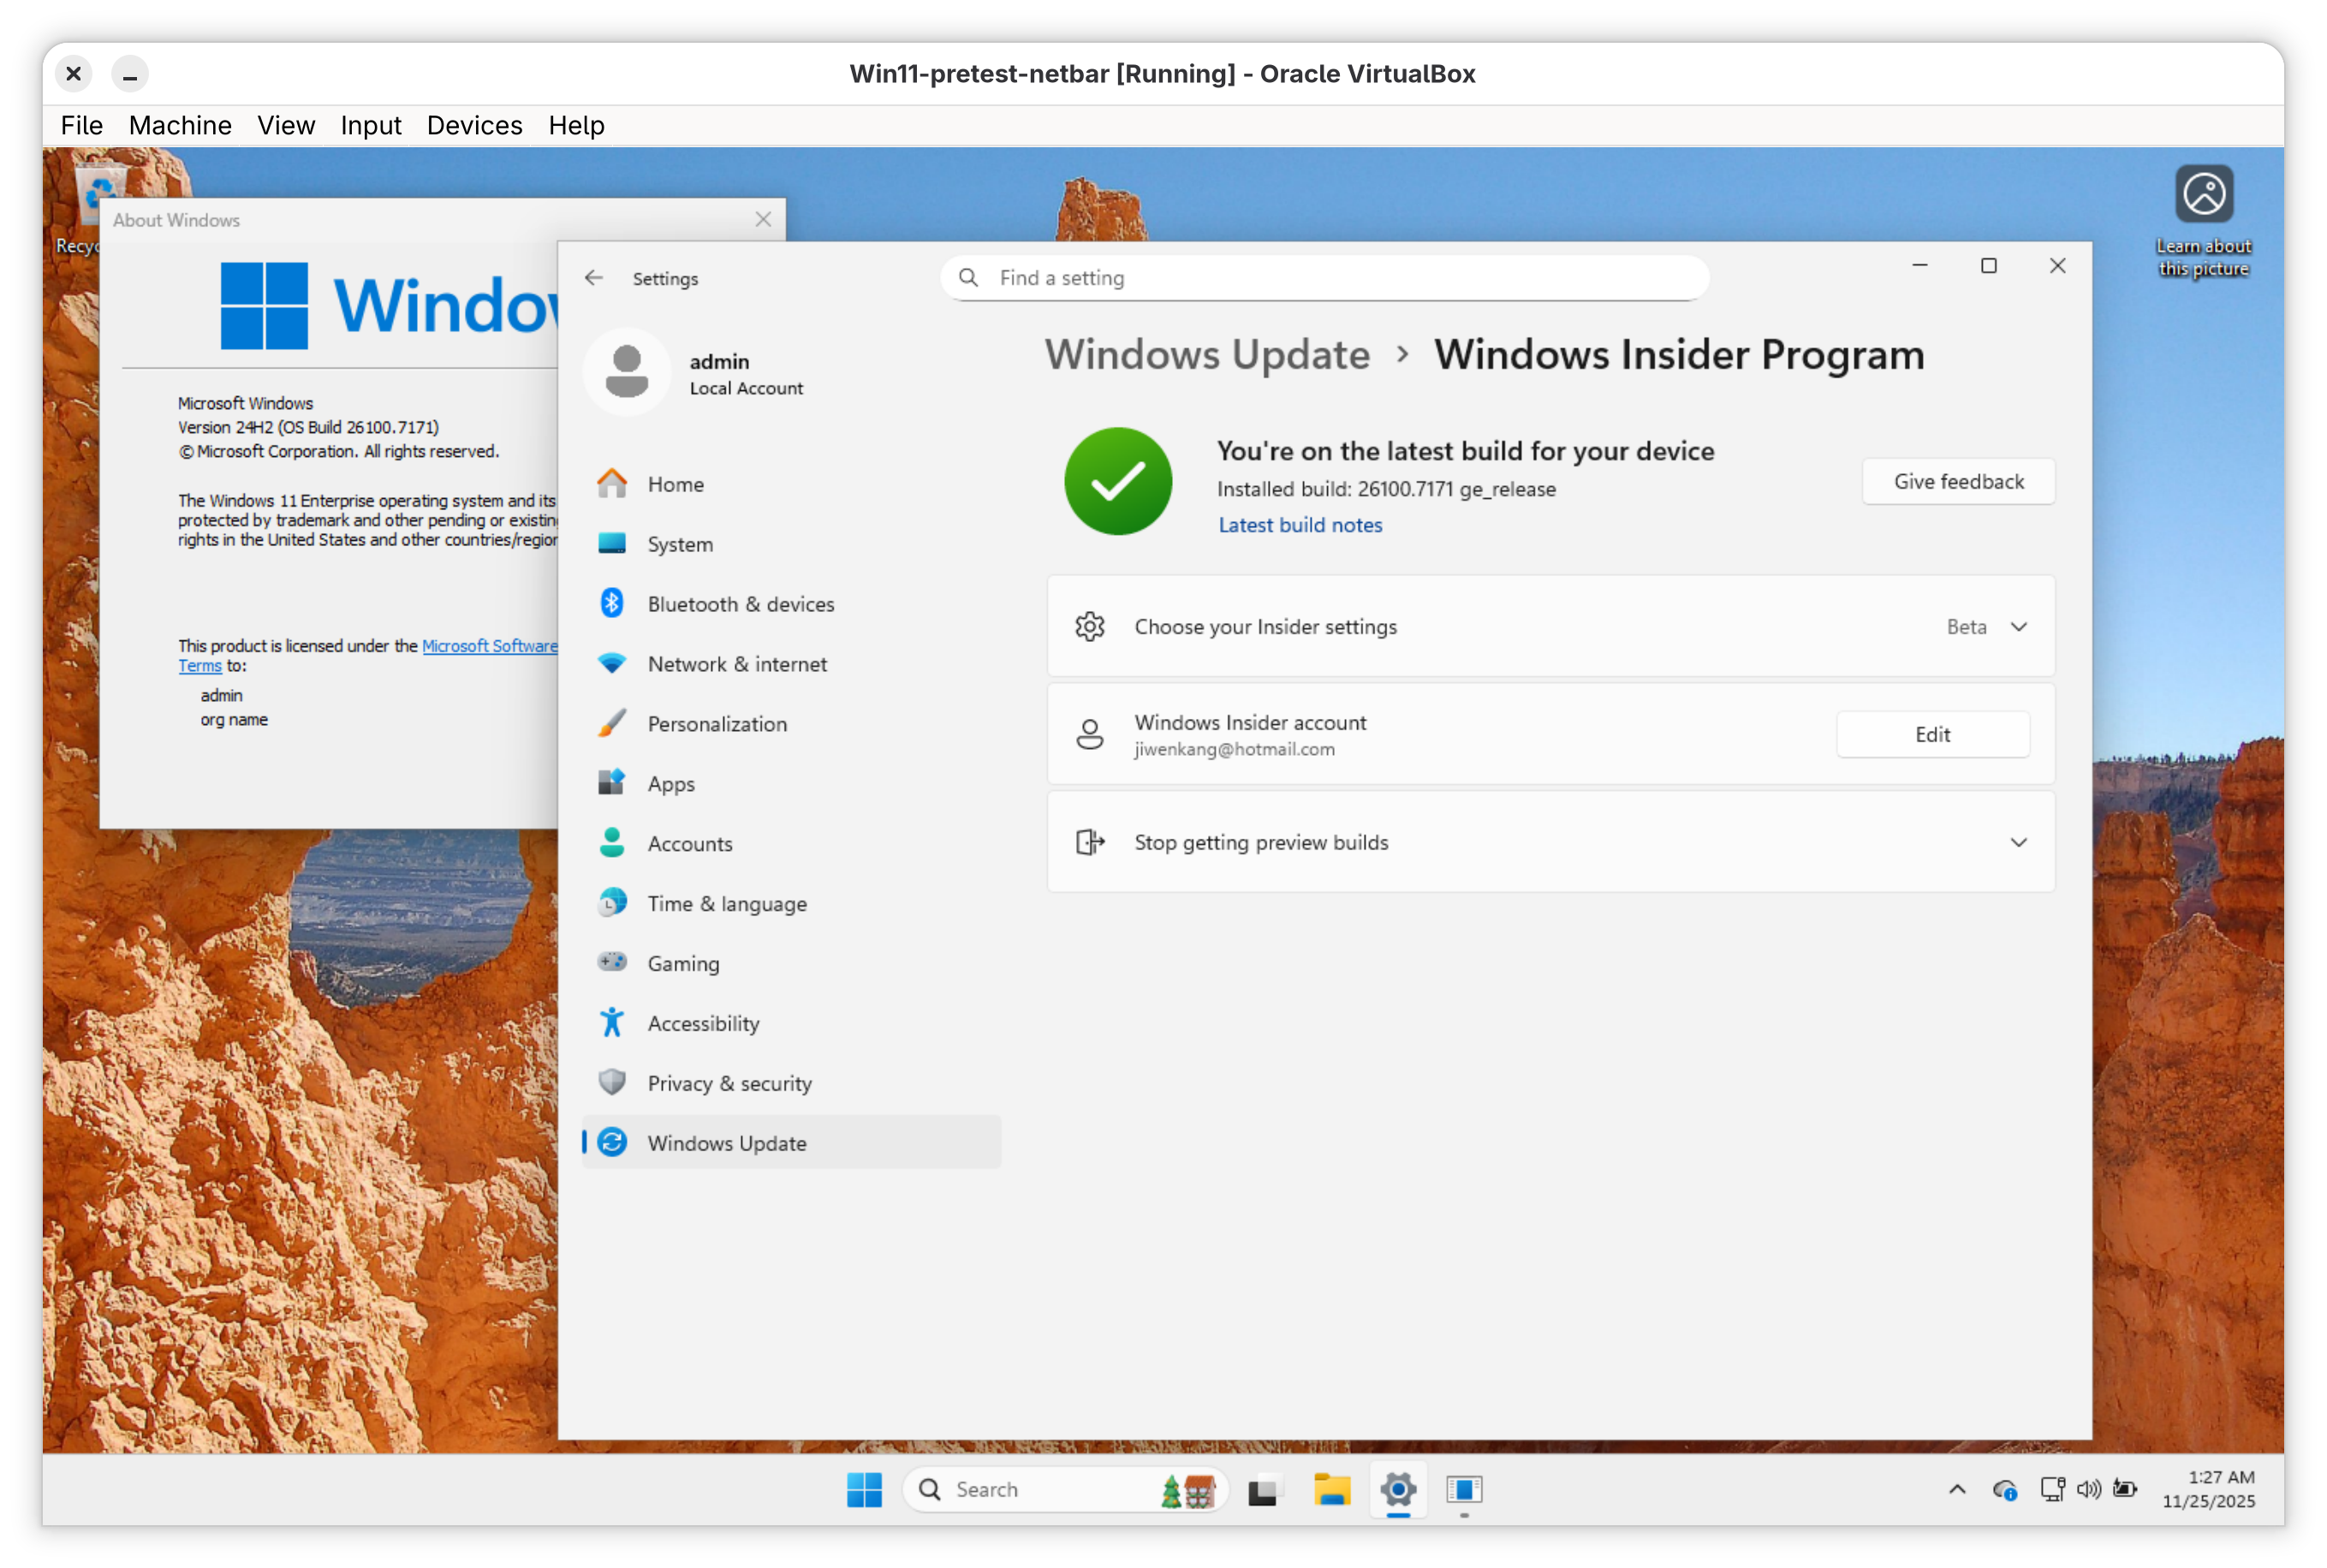Click Edit for the Windows Insider account
Screen dimensions: 2327x1568
pyautogui.click(x=1931, y=735)
